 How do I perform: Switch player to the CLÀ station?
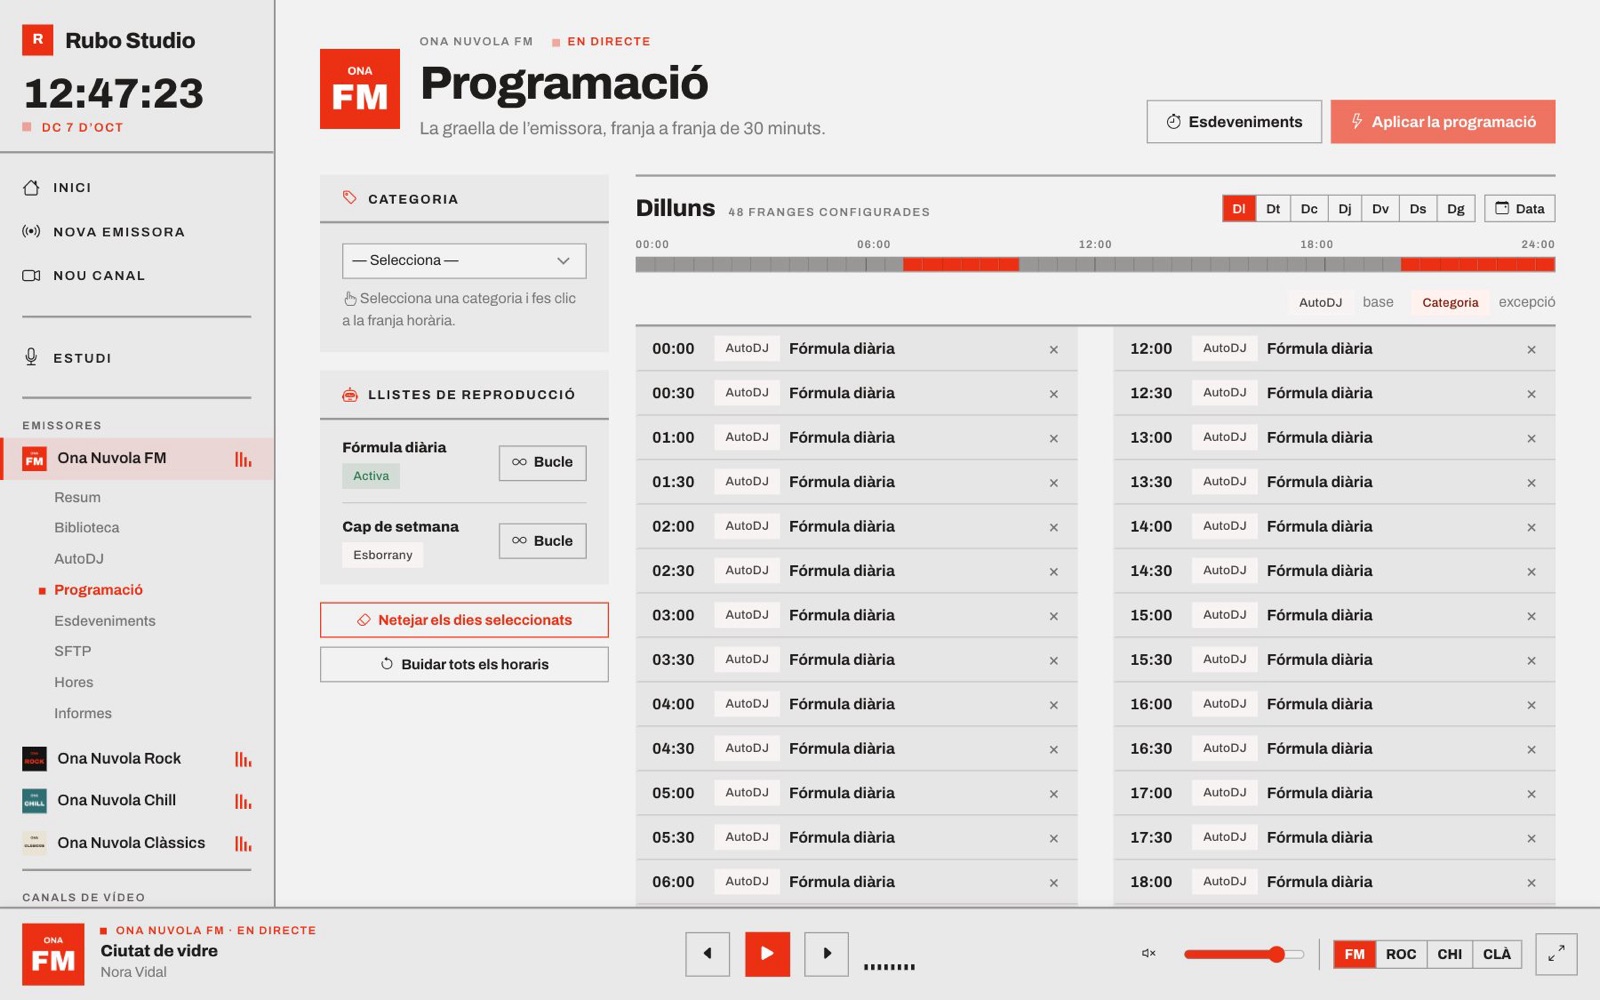pos(1497,954)
